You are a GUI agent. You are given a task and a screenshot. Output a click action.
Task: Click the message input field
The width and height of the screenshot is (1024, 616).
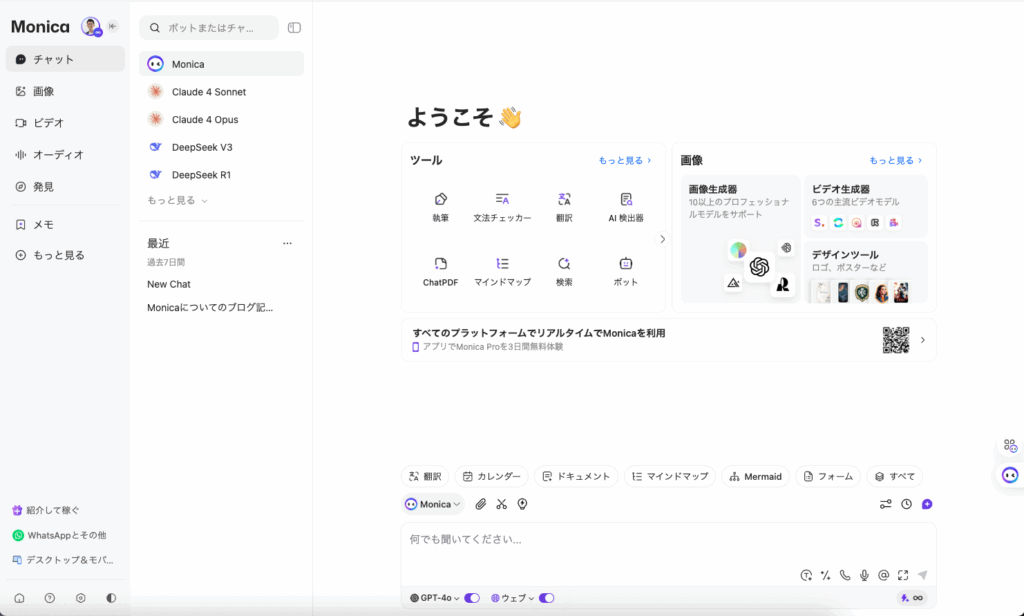(669, 540)
